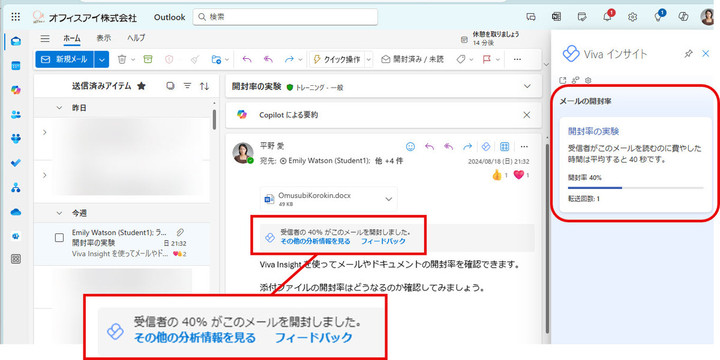Screen dimensions: 720x360
Task: Click in the 検索 search box
Action: point(285,17)
